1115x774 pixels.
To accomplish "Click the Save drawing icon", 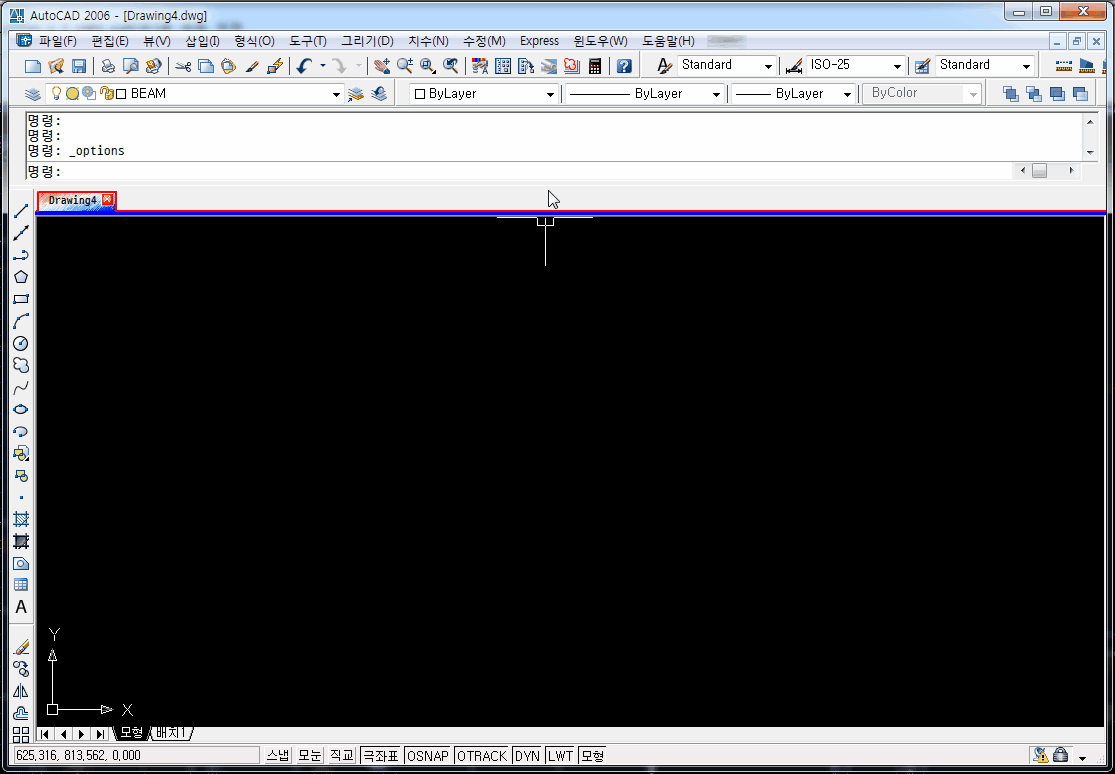I will tap(79, 66).
